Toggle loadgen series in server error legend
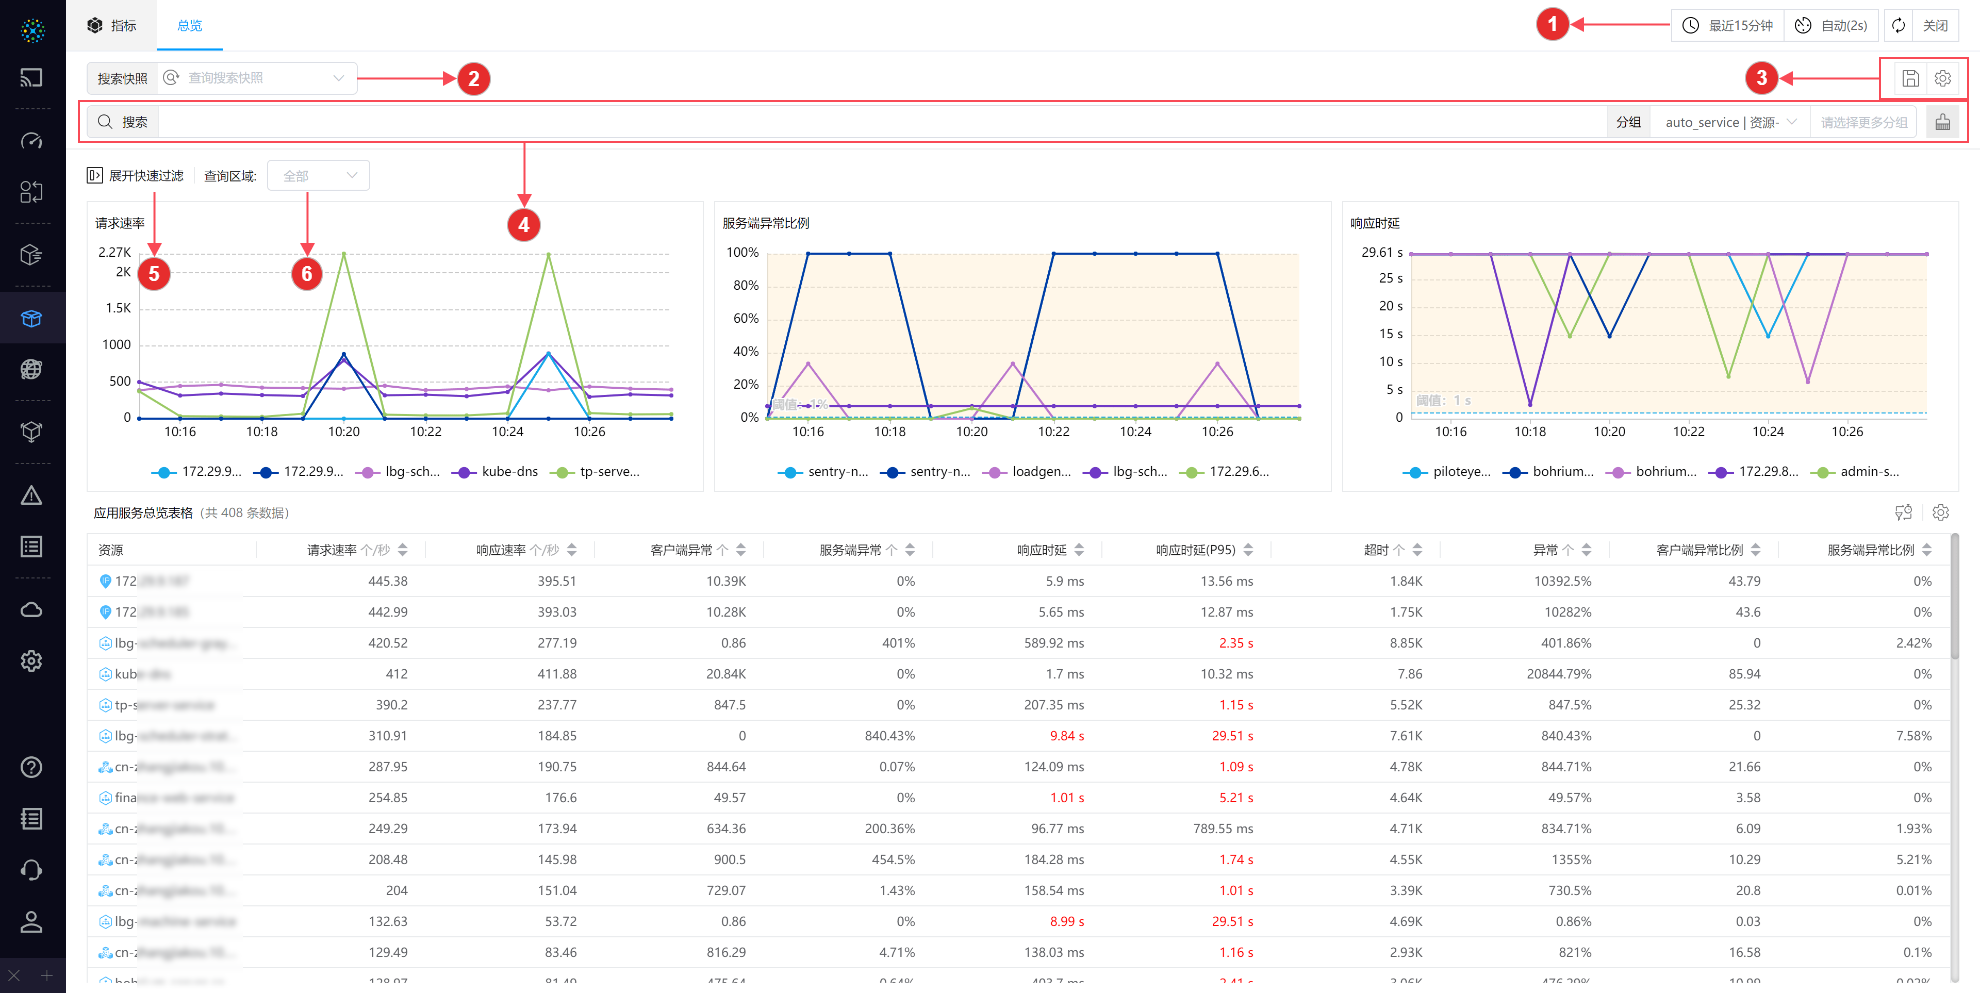This screenshot has width=1980, height=993. tap(1028, 472)
